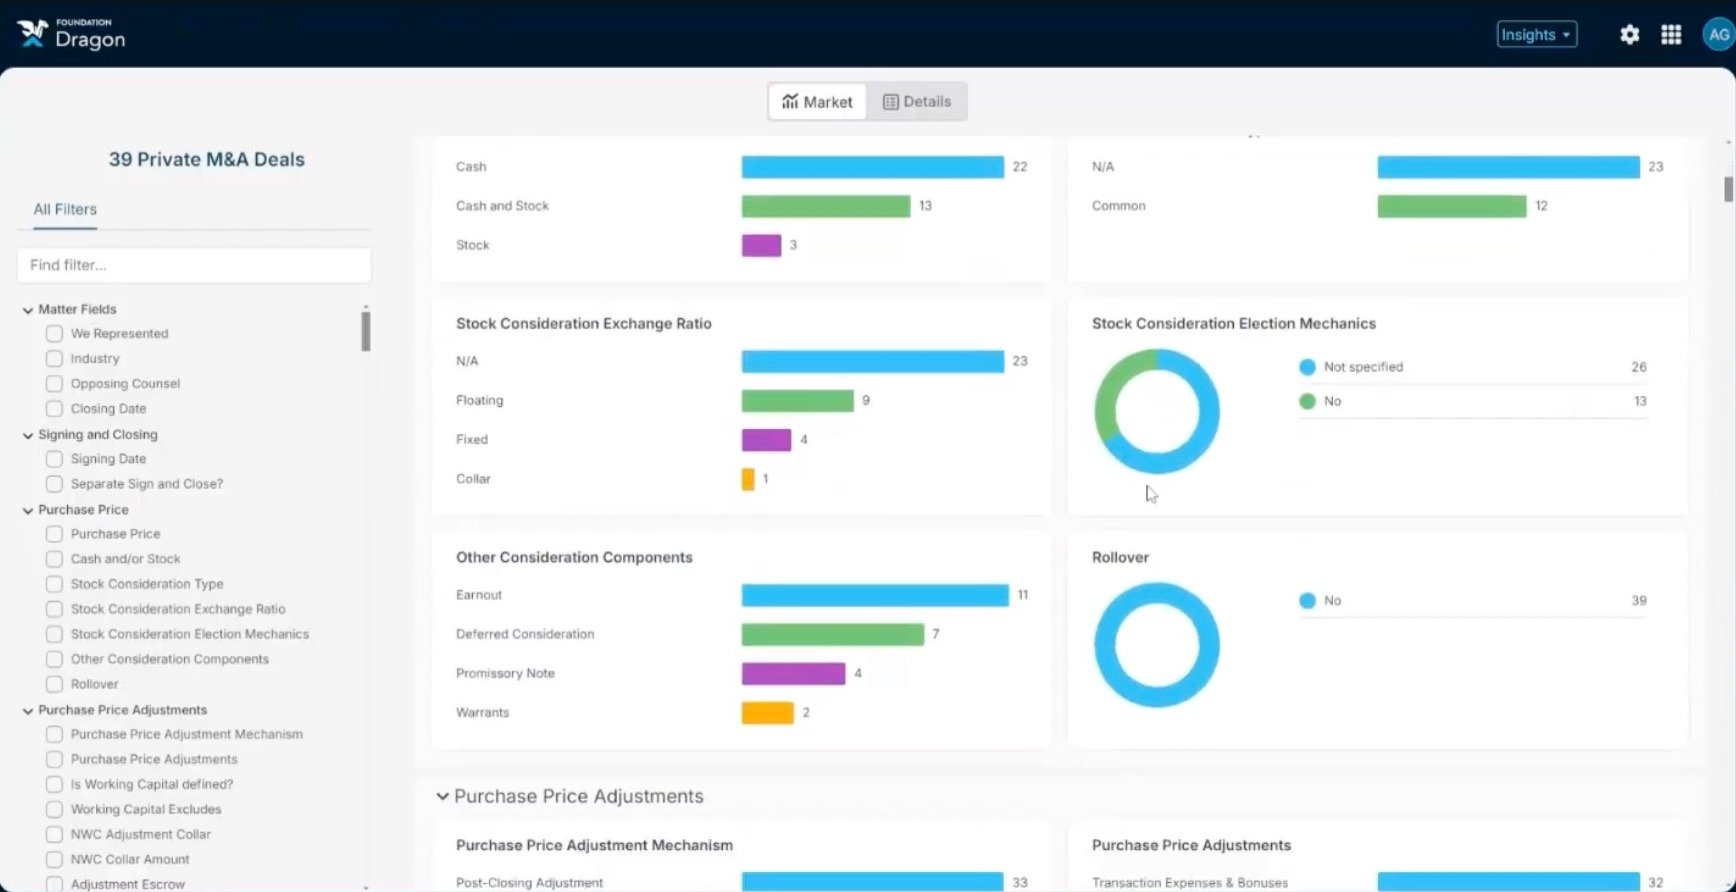Click the main page scrollbar thumb

(1728, 189)
